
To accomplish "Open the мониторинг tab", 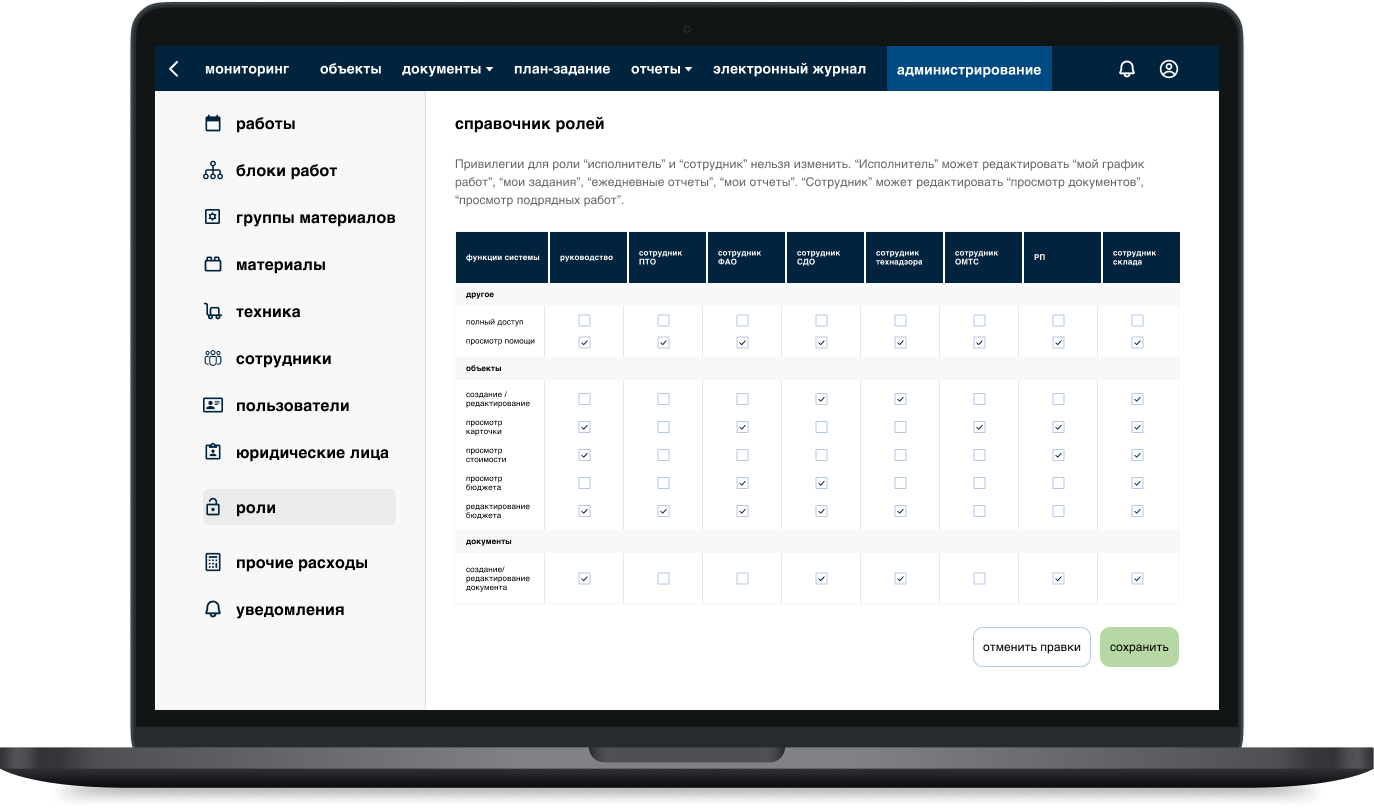I will (x=247, y=69).
